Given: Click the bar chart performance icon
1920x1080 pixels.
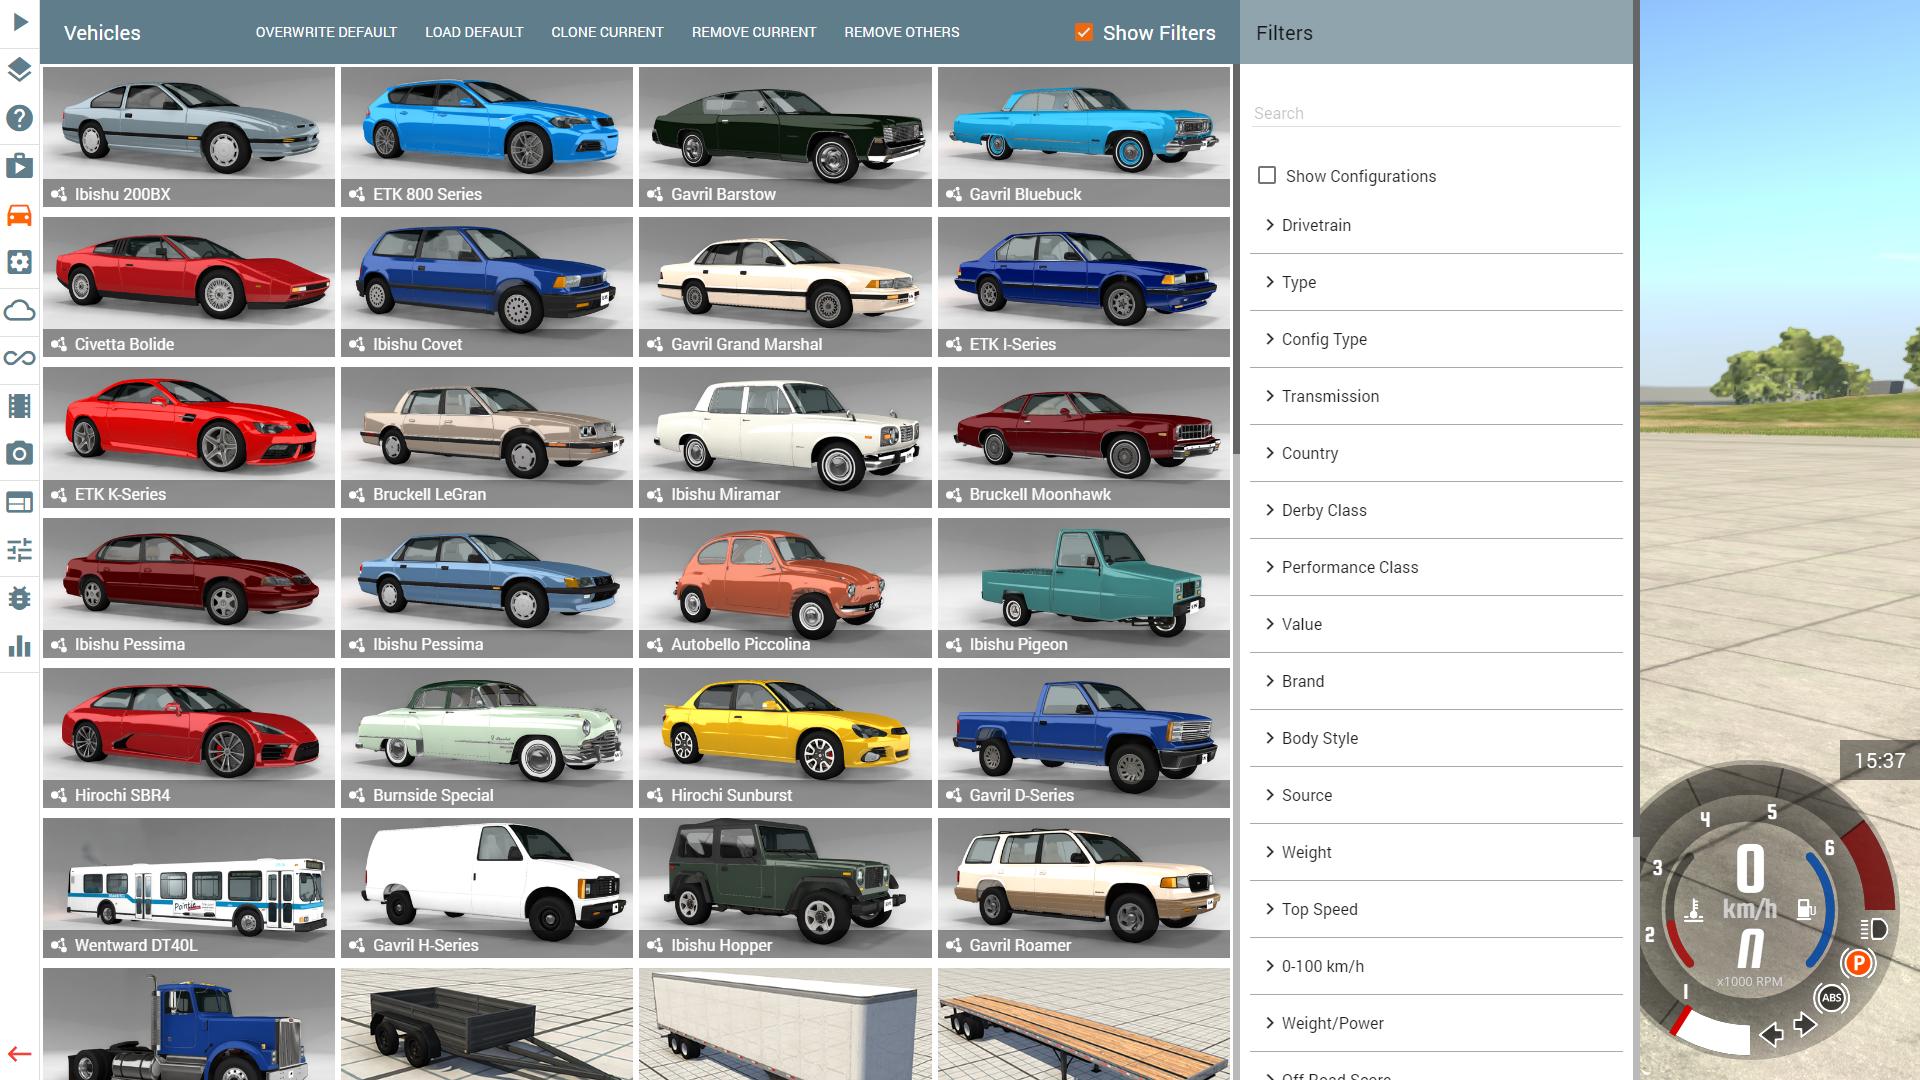Looking at the screenshot, I should click(x=19, y=646).
